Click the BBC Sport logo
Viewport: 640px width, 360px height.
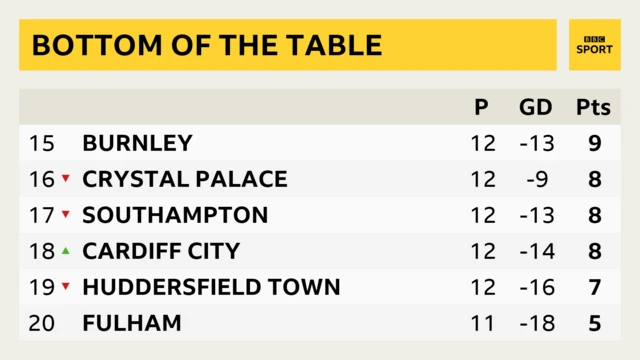pyautogui.click(x=594, y=45)
